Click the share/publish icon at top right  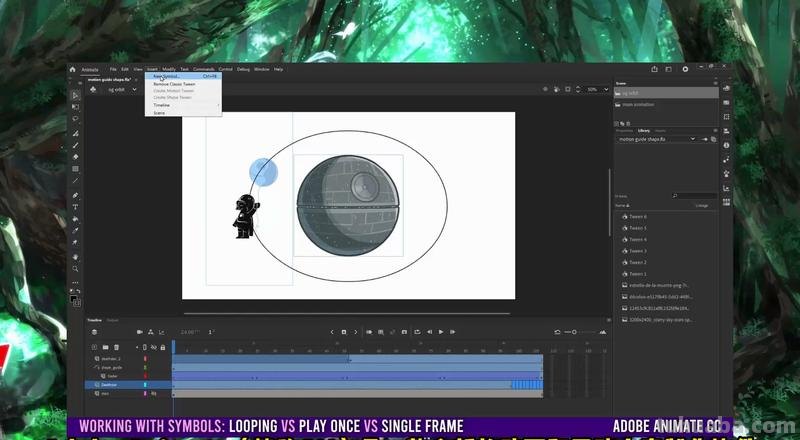click(655, 69)
